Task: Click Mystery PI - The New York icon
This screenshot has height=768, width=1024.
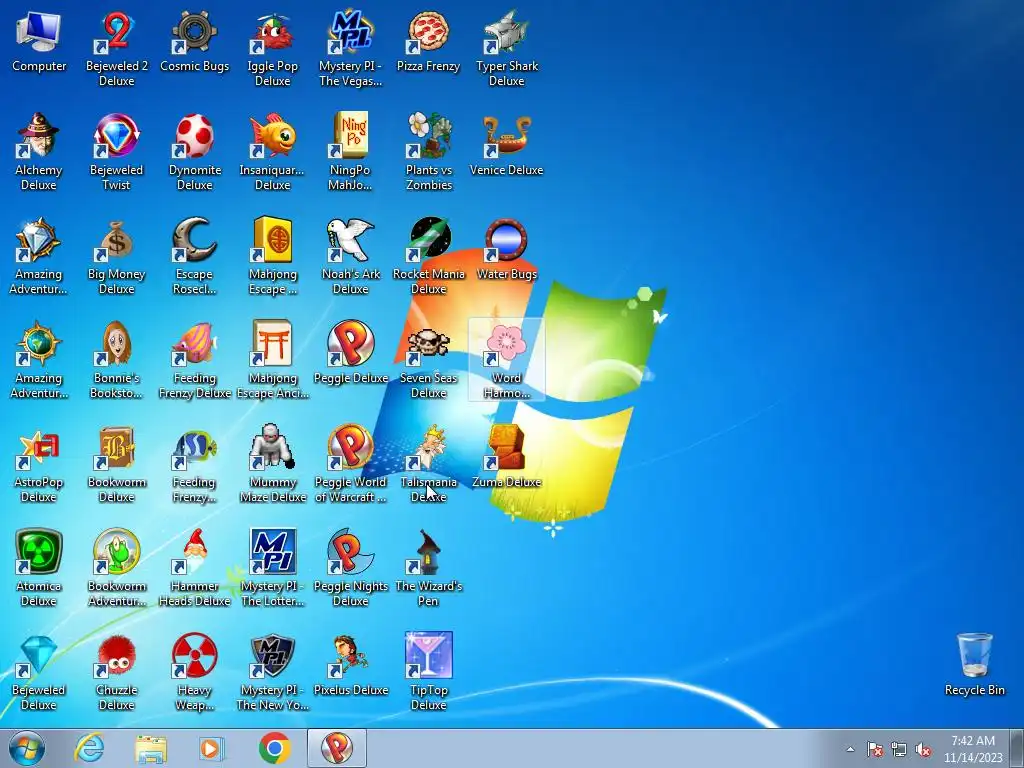Action: [x=272, y=671]
